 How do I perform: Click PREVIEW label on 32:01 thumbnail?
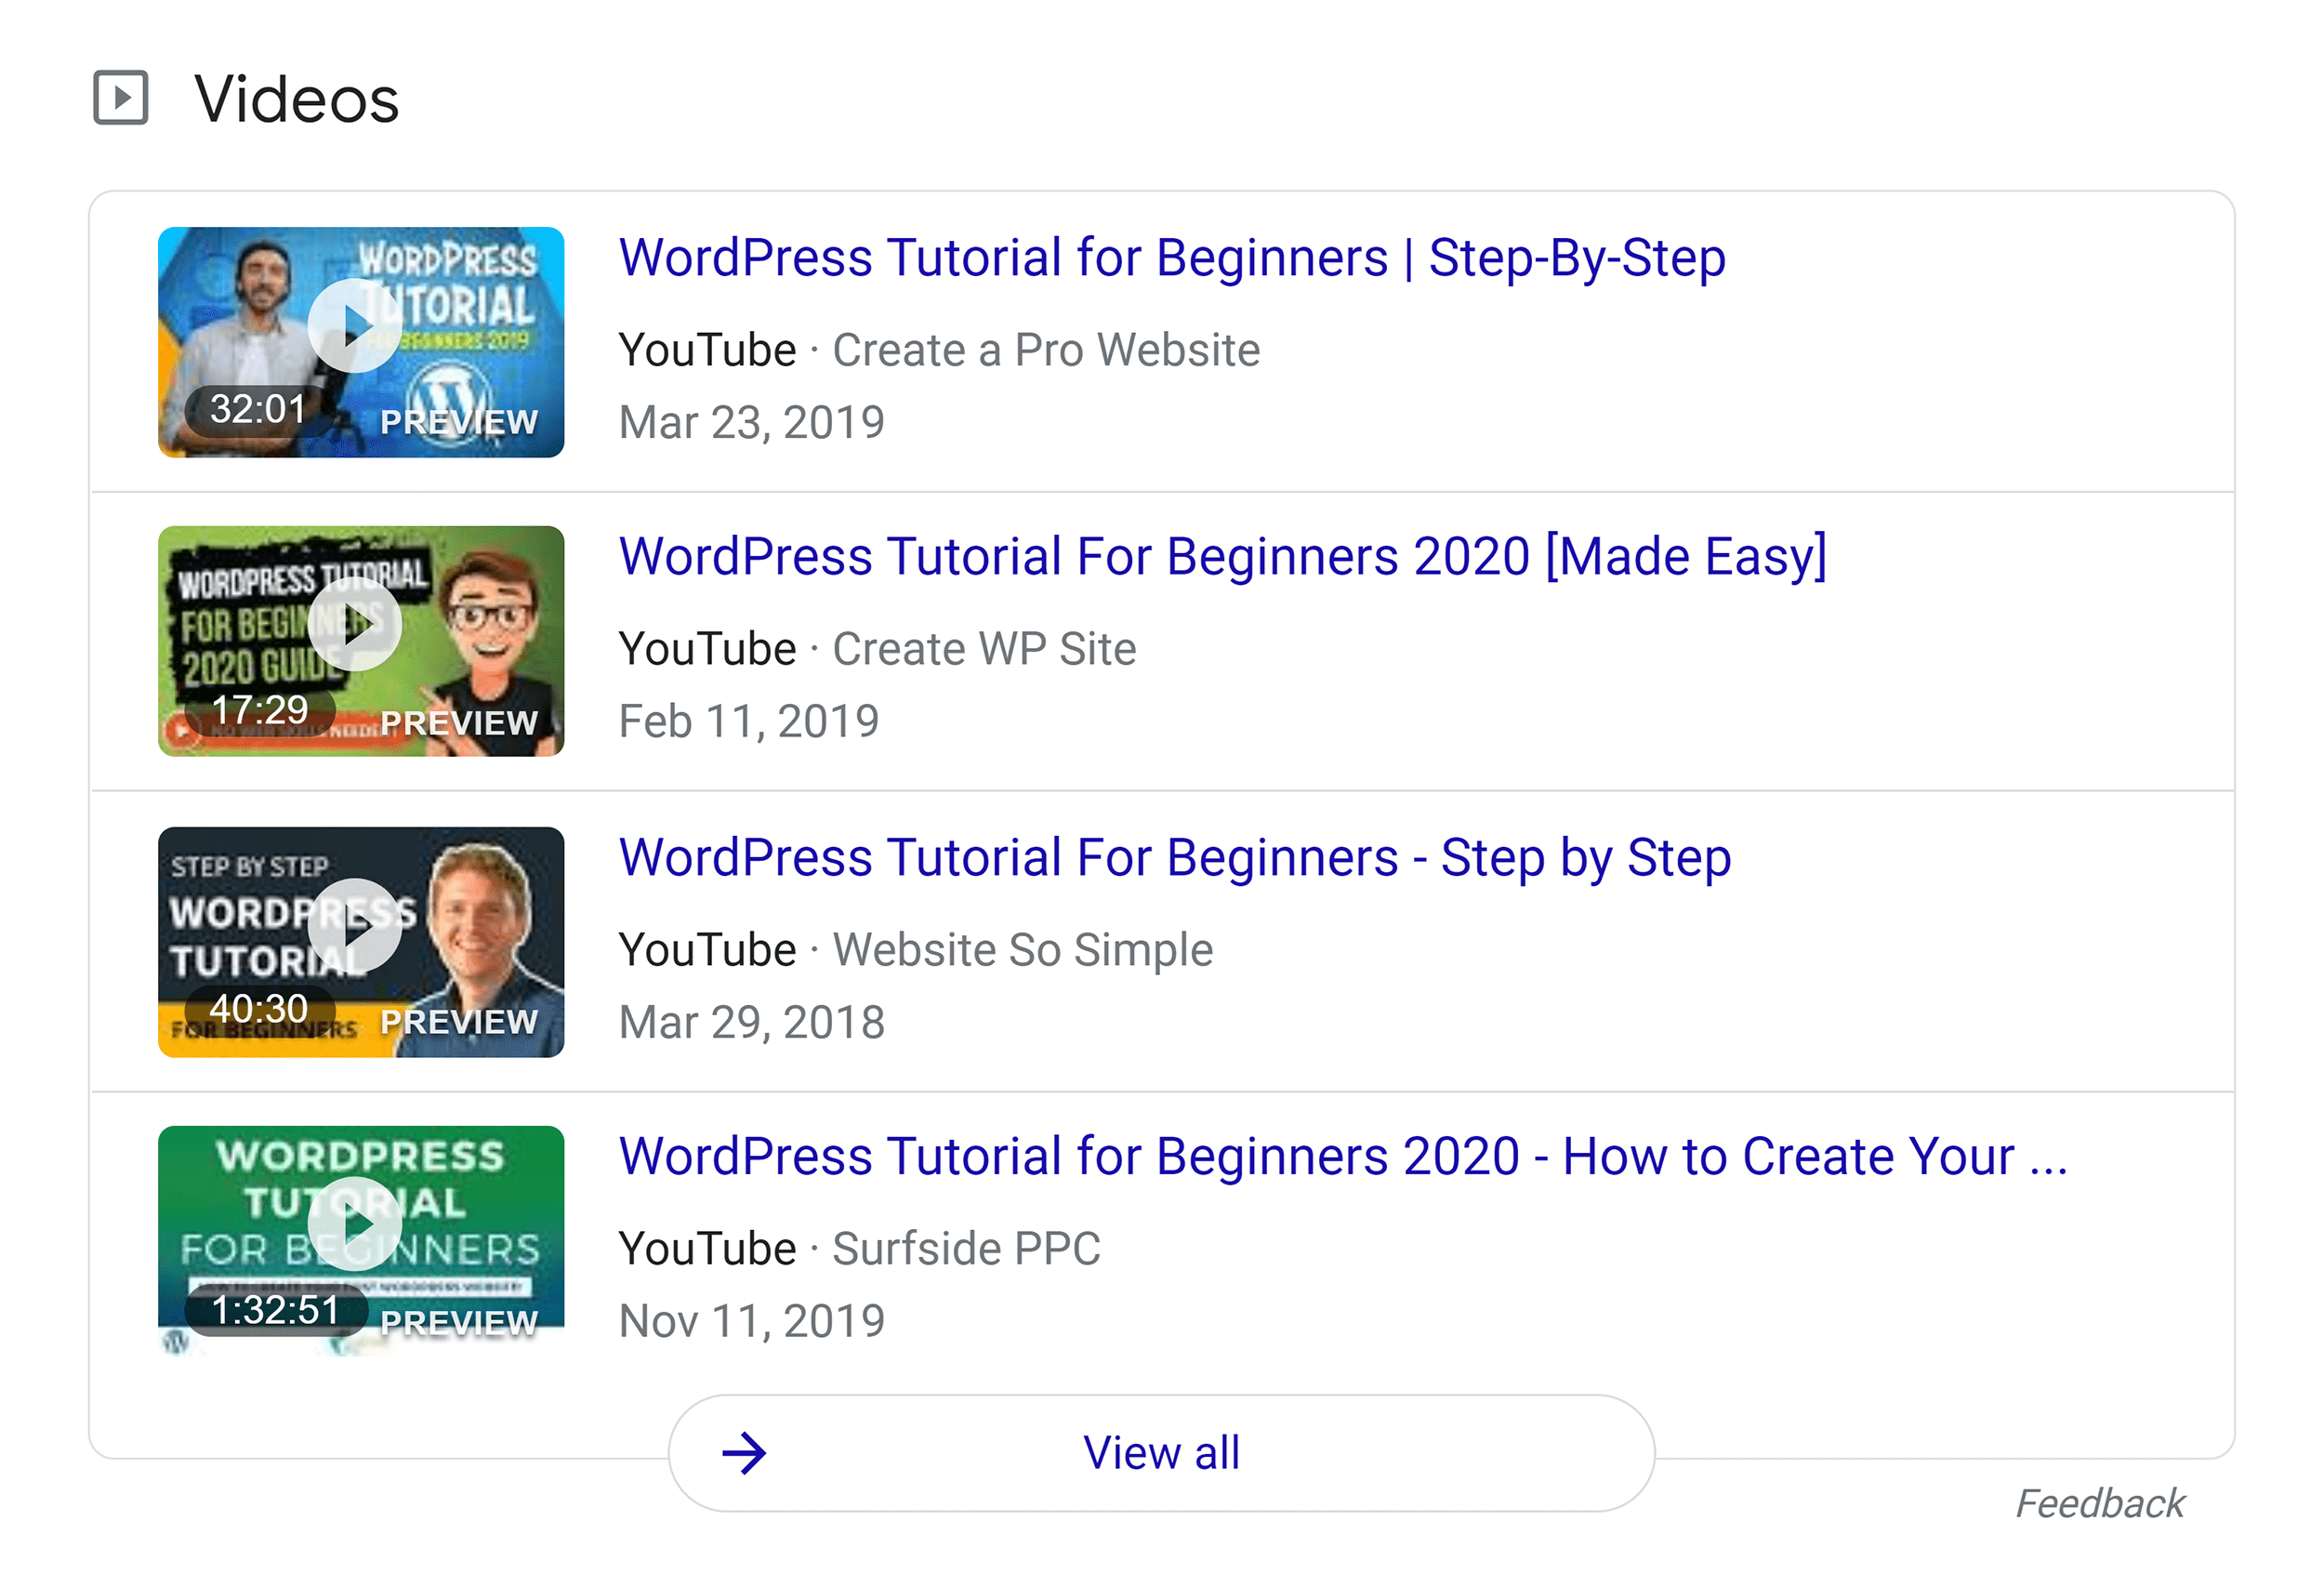click(459, 422)
